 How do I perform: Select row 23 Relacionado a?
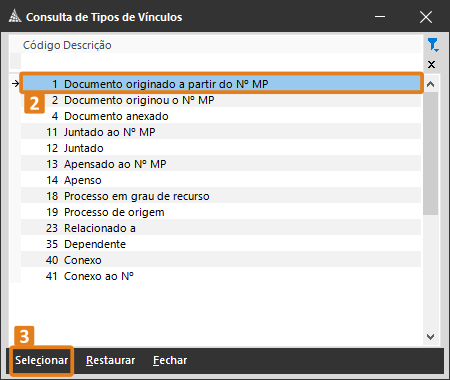(221, 228)
